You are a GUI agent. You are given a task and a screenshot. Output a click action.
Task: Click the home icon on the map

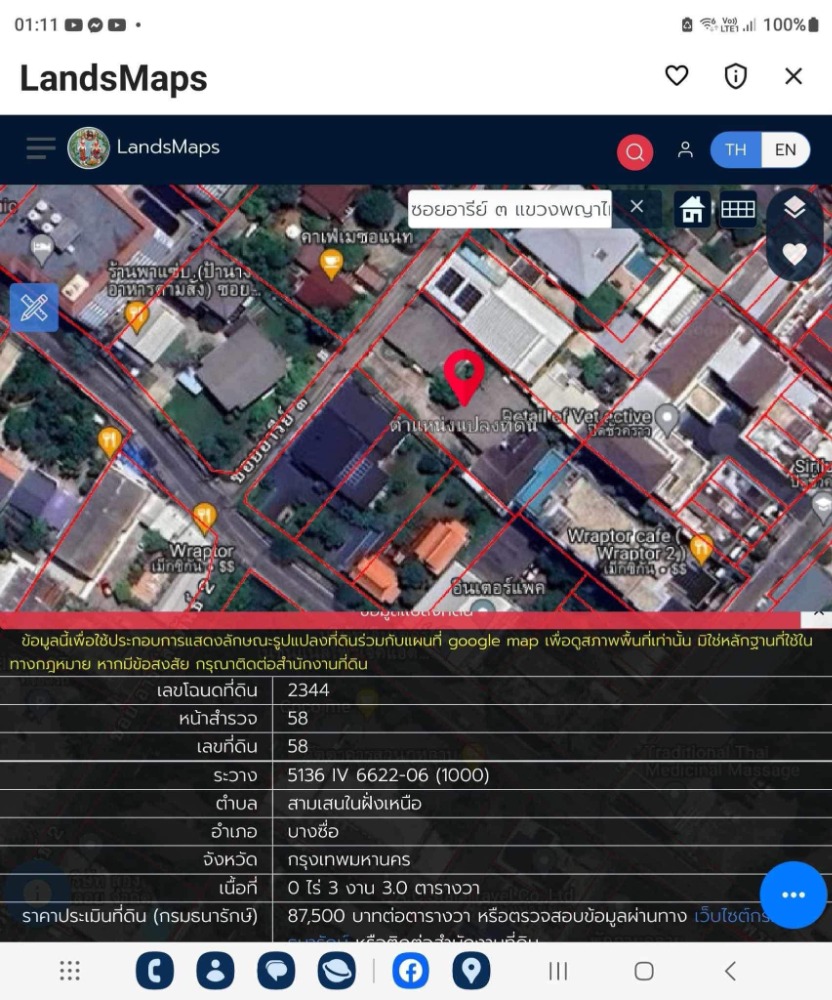[692, 209]
